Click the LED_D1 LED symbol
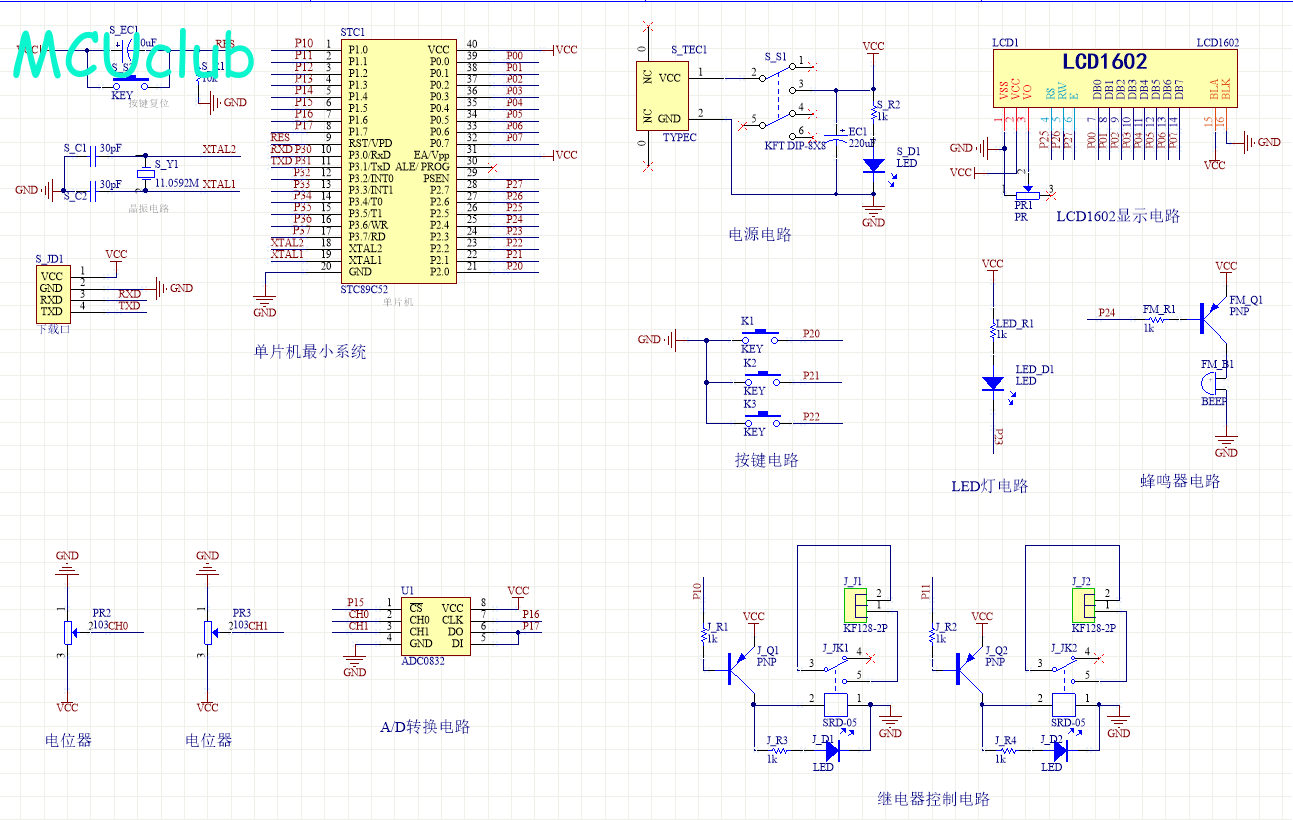Screen dimensions: 1293x820 [x=993, y=383]
